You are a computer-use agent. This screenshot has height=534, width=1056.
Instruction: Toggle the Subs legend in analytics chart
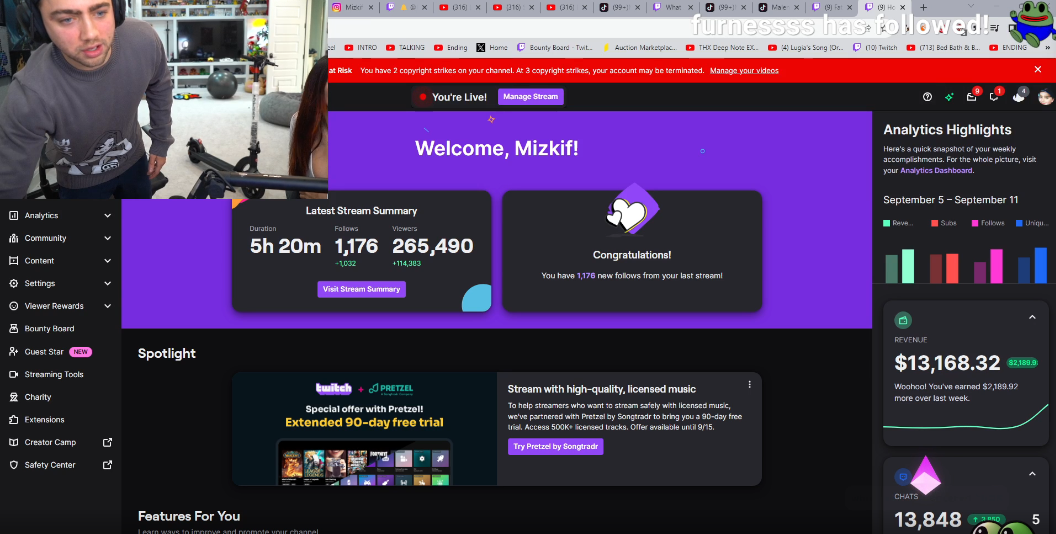click(x=945, y=223)
